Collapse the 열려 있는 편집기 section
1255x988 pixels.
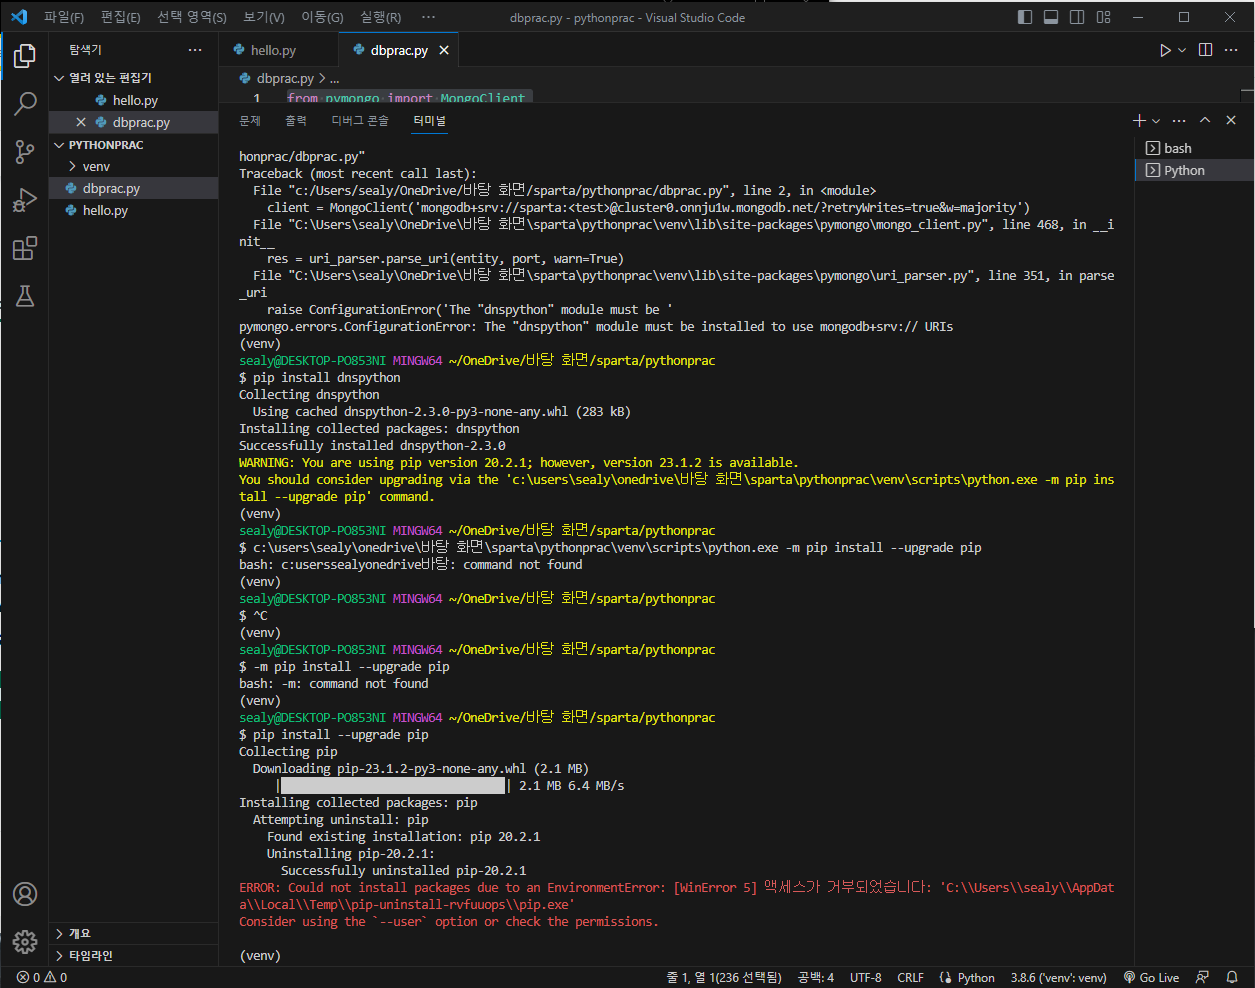coord(134,78)
